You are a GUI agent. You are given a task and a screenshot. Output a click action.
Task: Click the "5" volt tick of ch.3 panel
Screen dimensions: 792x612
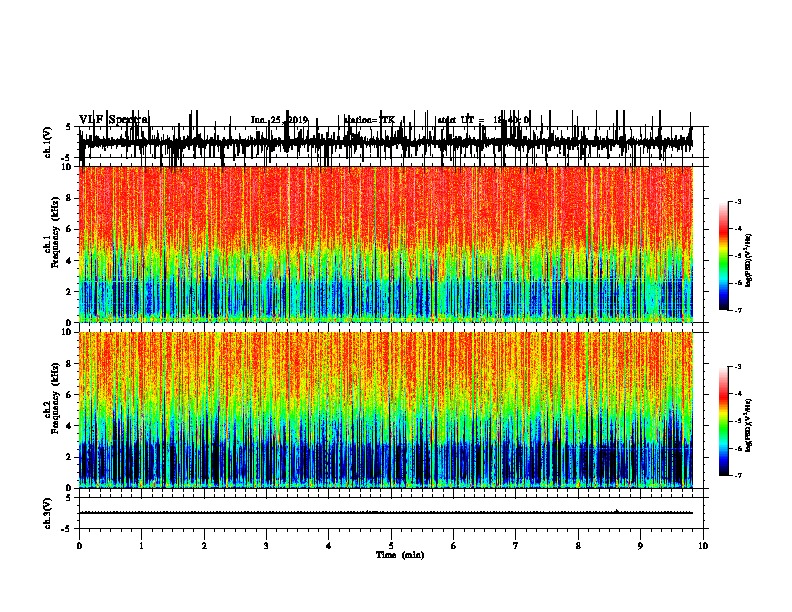(68, 498)
